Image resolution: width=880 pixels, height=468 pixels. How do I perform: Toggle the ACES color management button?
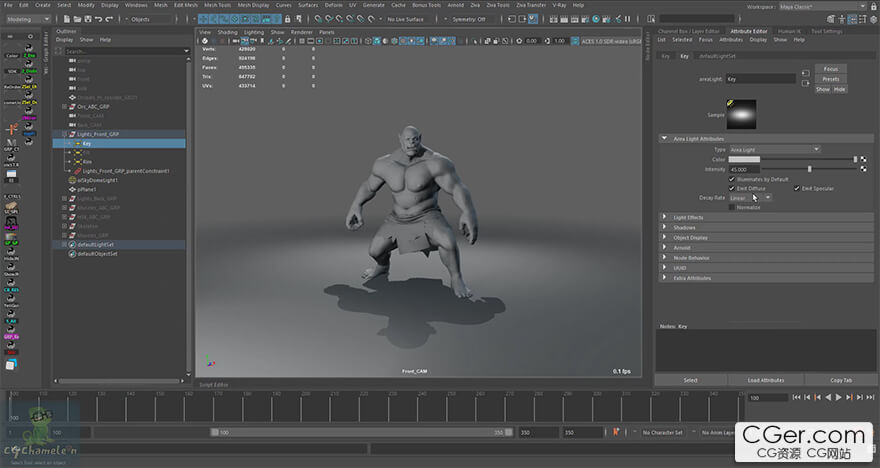tap(575, 41)
